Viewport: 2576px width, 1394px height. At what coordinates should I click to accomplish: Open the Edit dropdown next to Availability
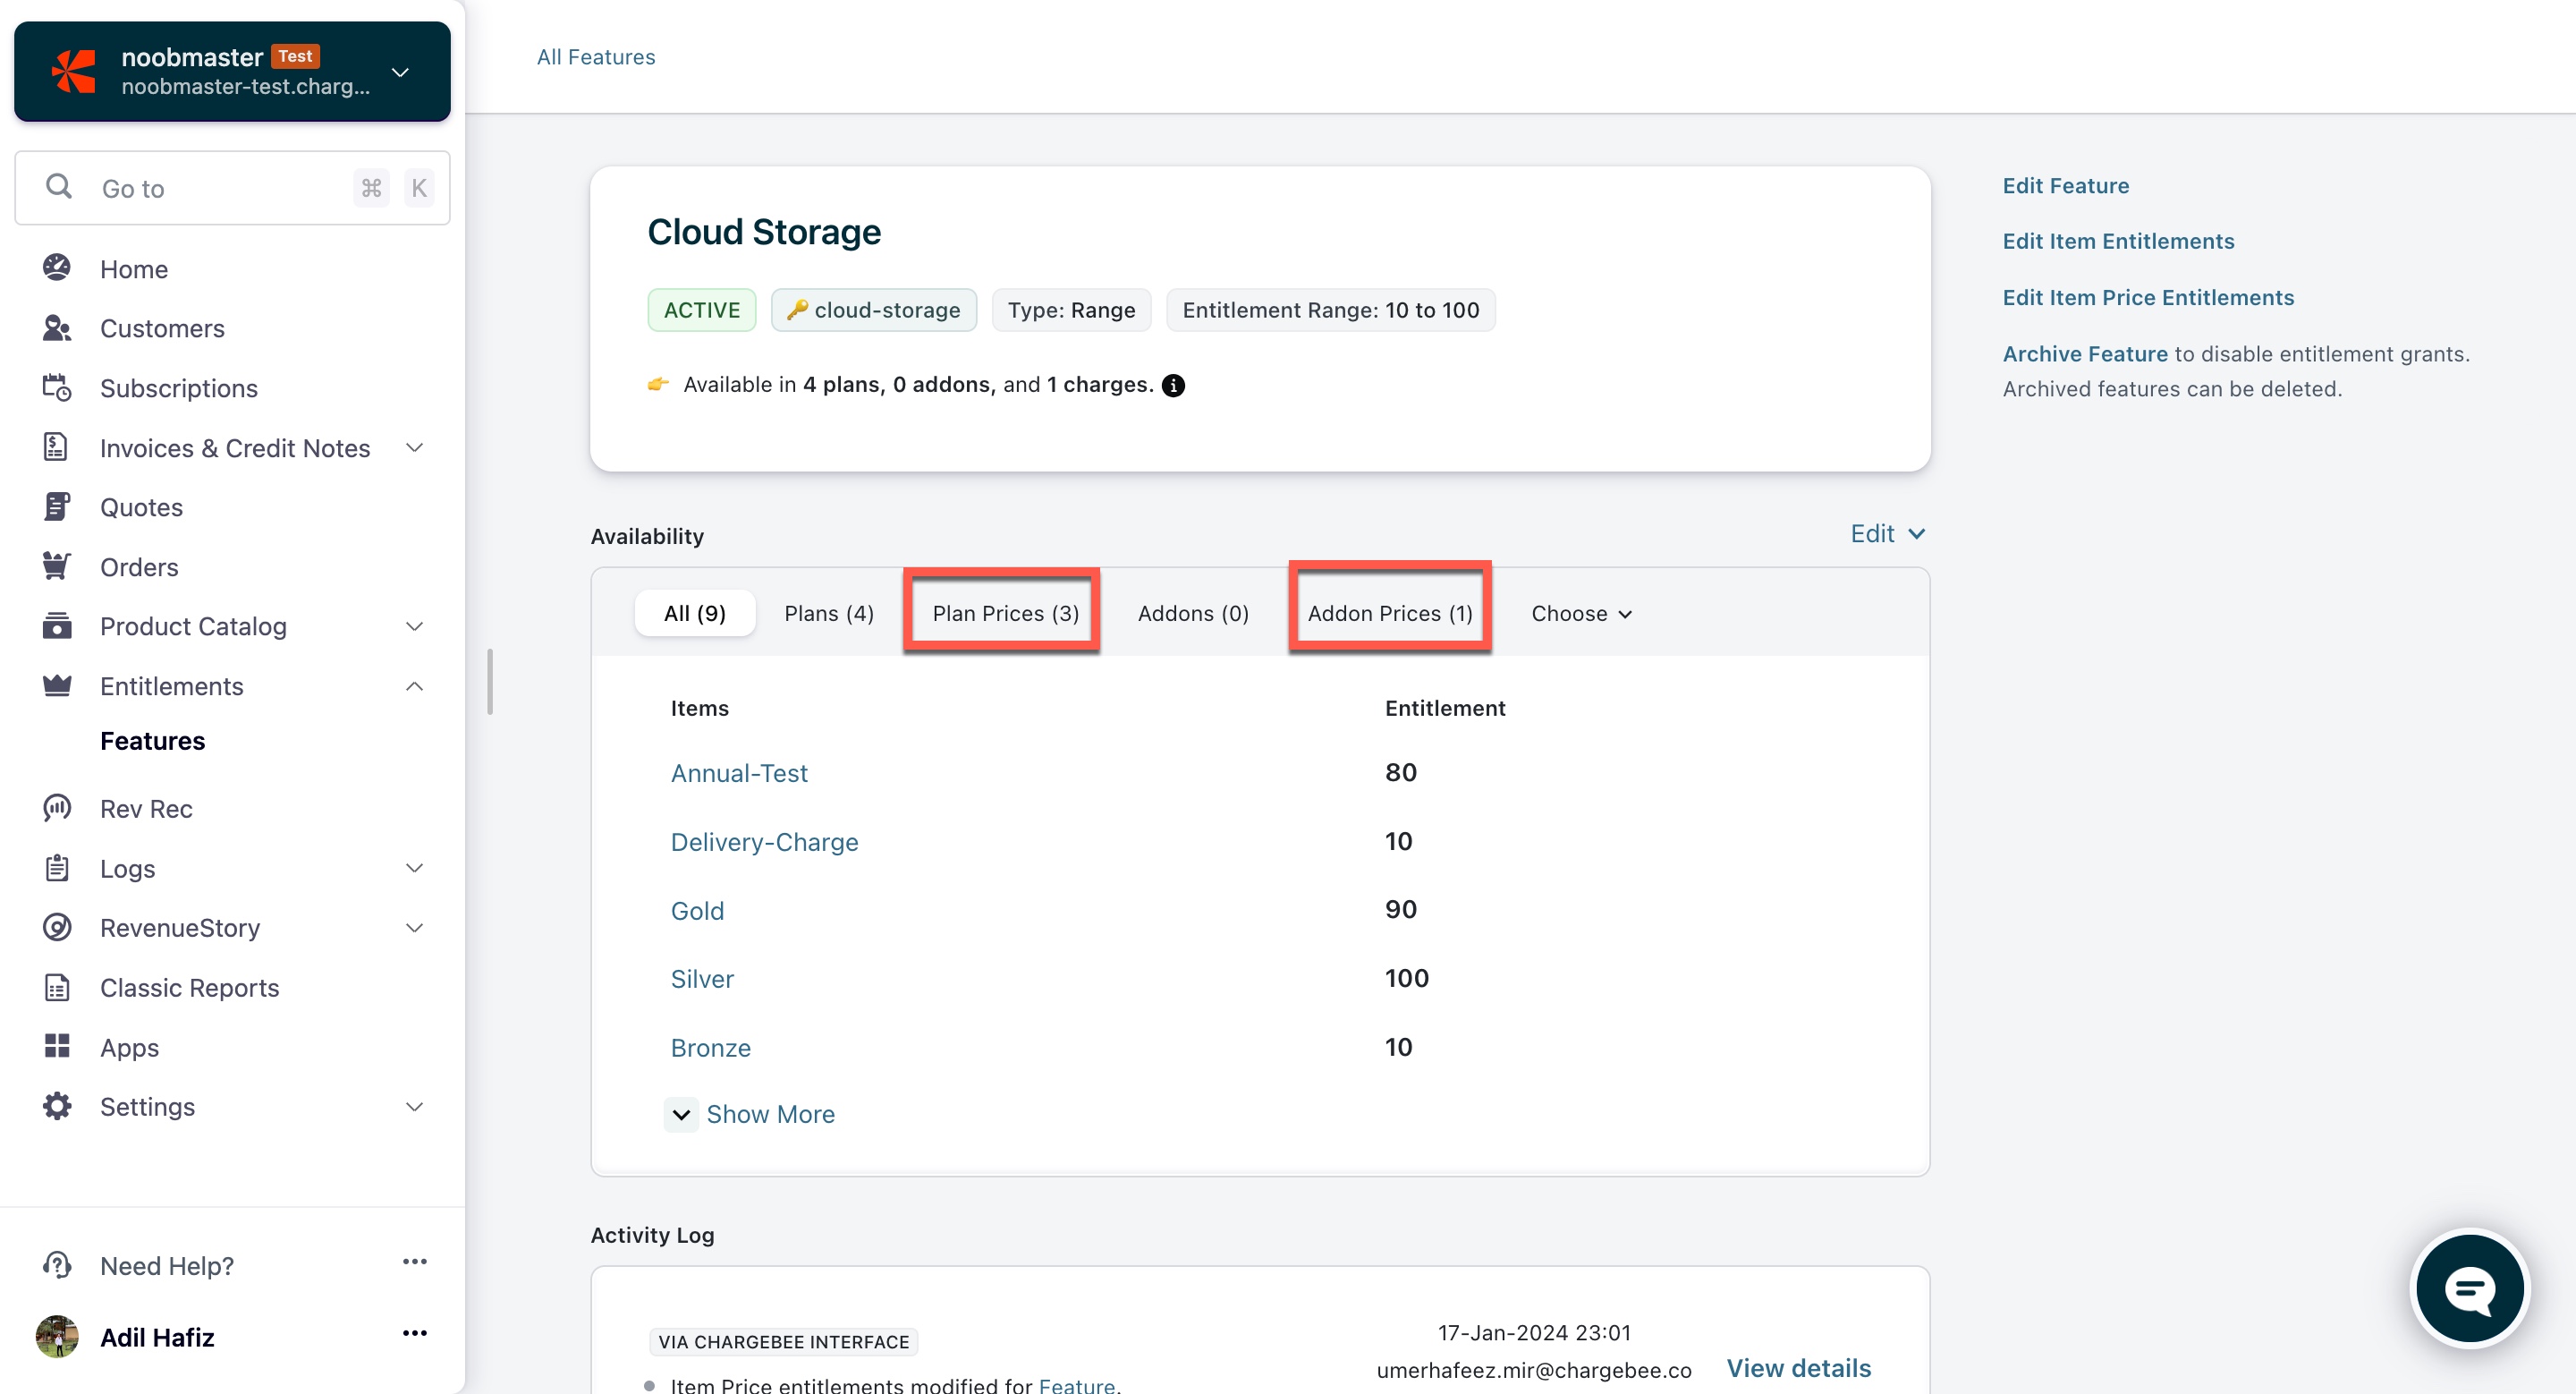(x=1886, y=534)
